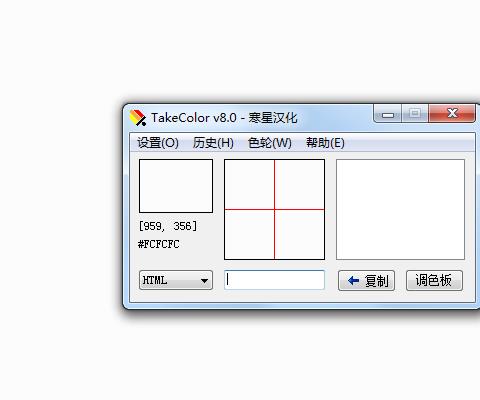Click the black dropdown arrow beside HTML
Image resolution: width=480 pixels, height=400 pixels.
tap(204, 281)
